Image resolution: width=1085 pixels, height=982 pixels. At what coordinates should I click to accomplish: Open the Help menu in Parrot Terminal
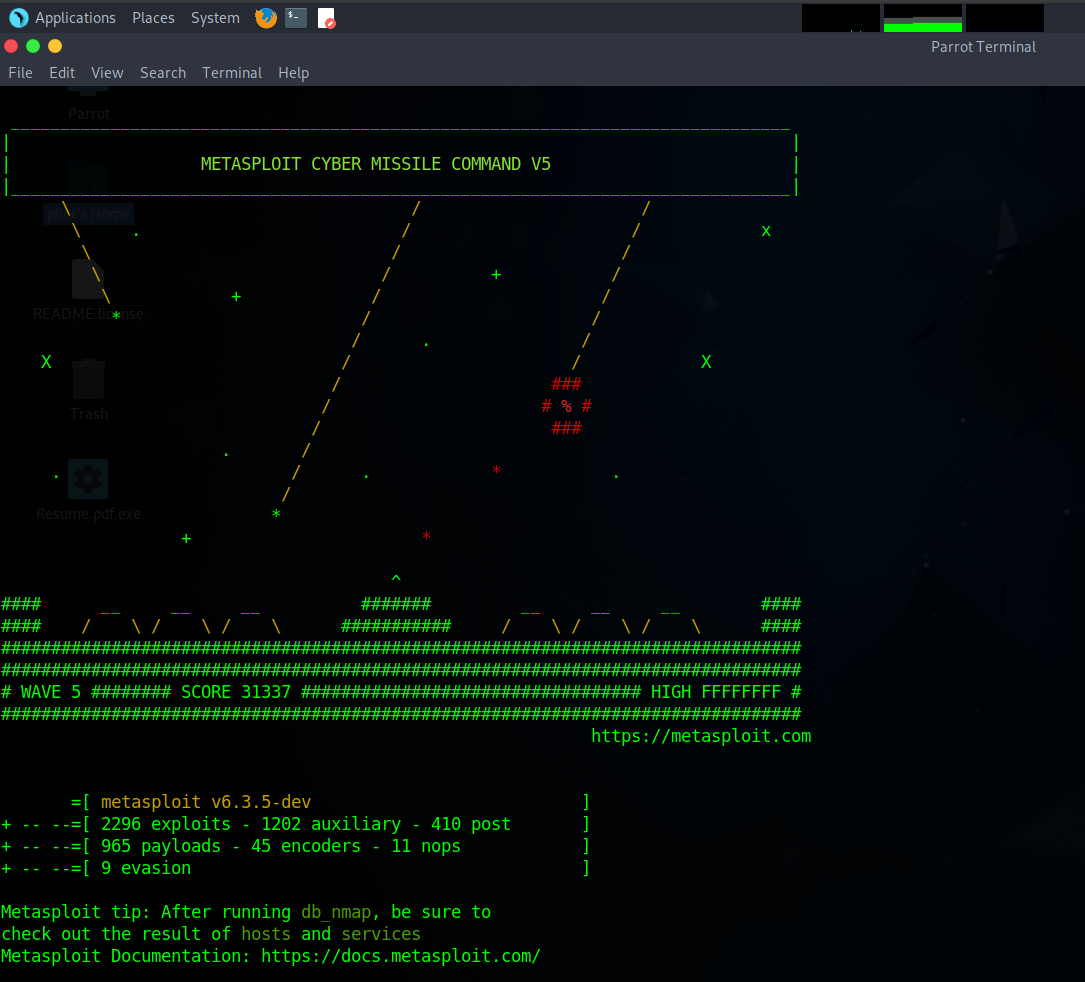[293, 72]
